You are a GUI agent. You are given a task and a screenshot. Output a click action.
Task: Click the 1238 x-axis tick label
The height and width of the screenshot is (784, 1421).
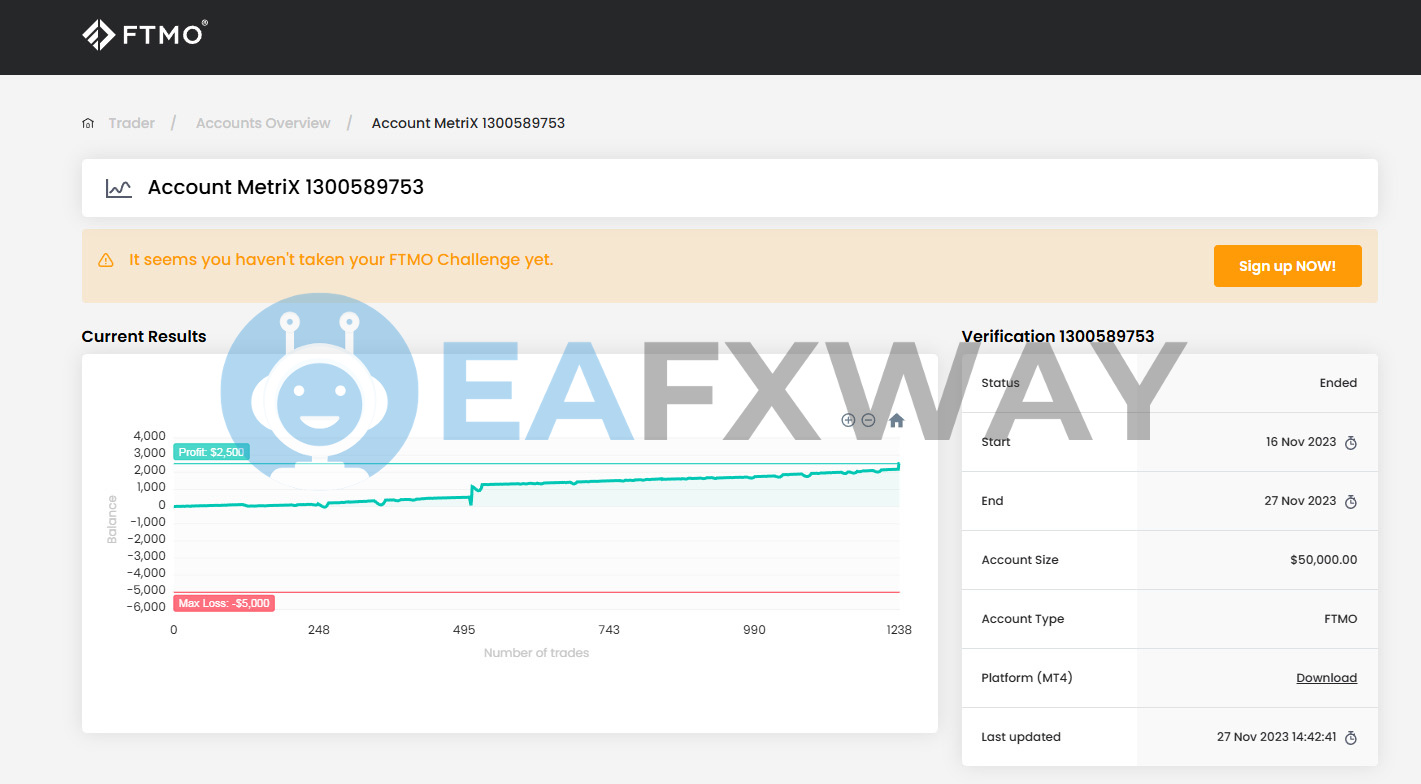pos(899,630)
